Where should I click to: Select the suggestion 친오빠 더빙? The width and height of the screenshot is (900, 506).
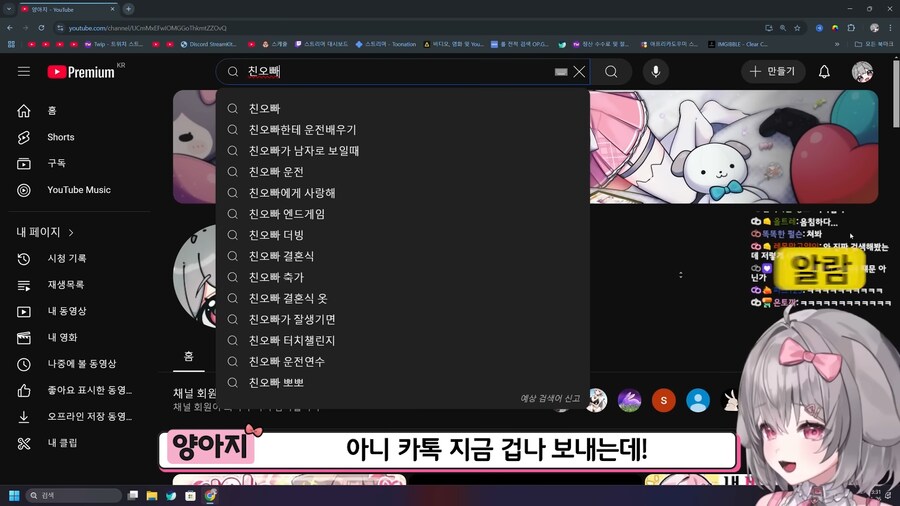pyautogui.click(x=403, y=235)
